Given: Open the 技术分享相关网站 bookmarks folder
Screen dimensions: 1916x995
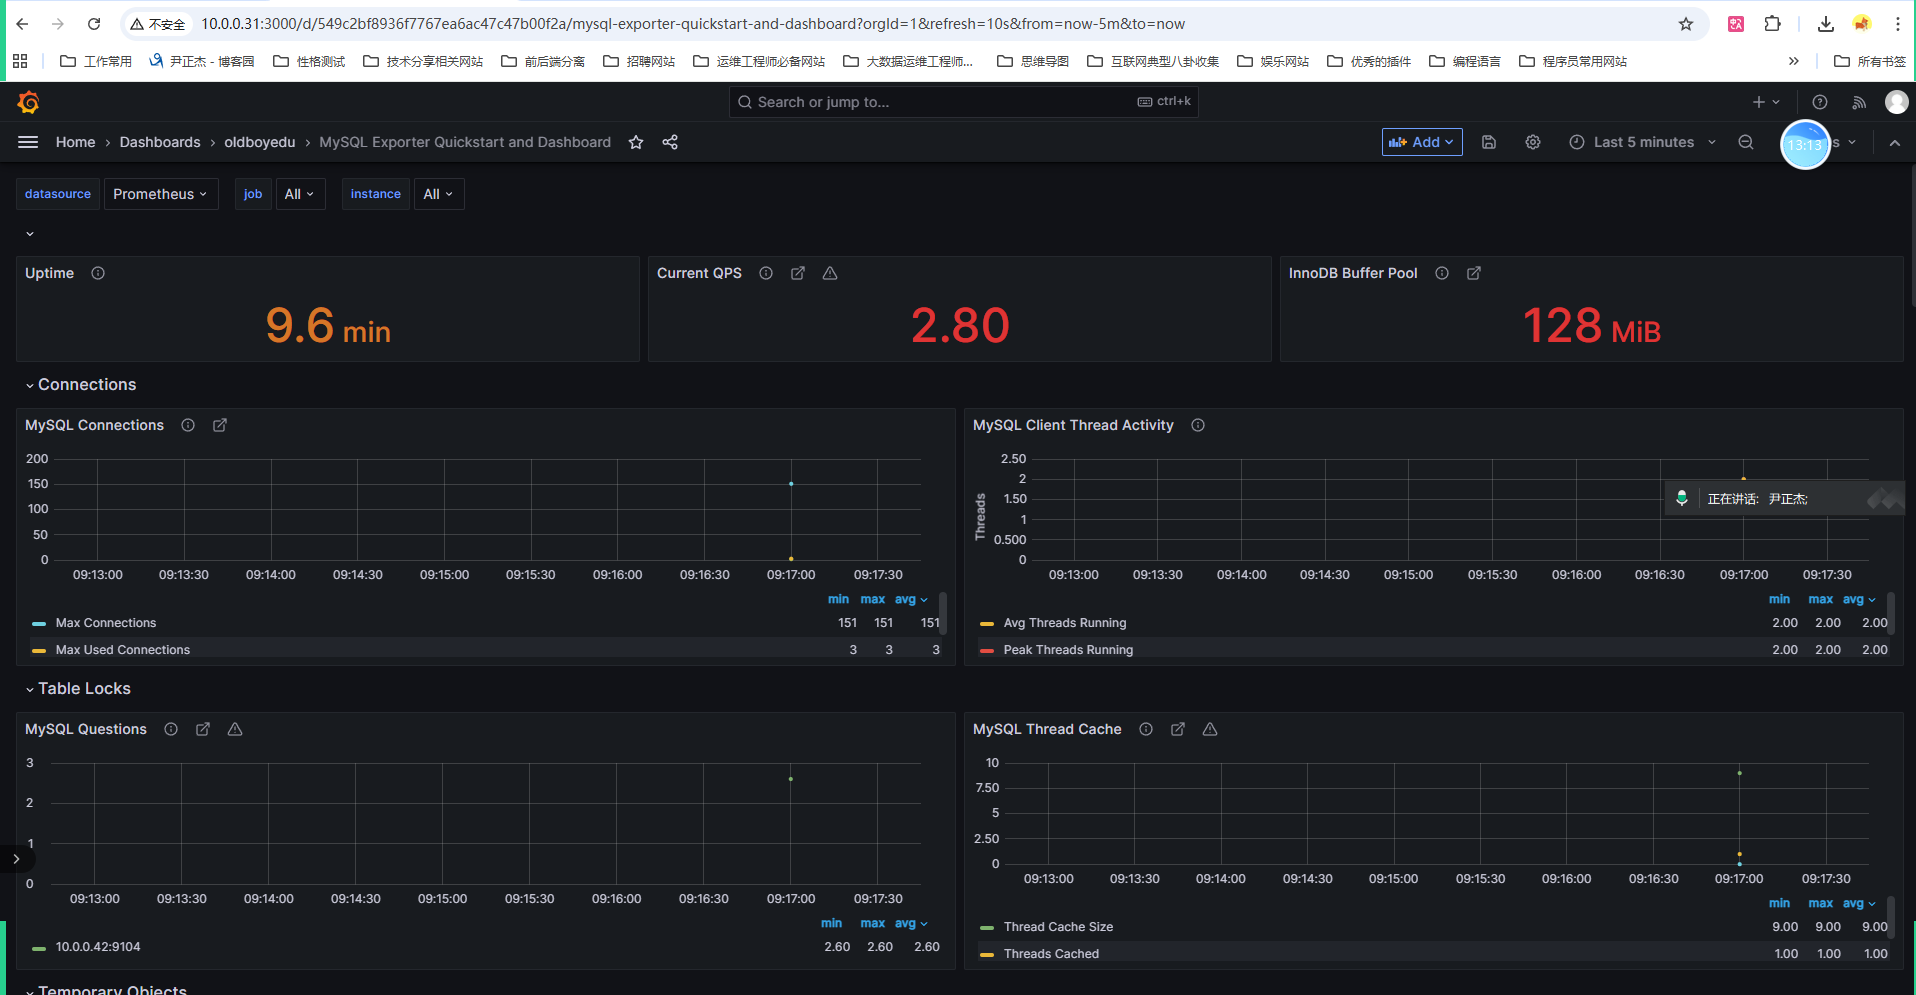Looking at the screenshot, I should pyautogui.click(x=423, y=61).
